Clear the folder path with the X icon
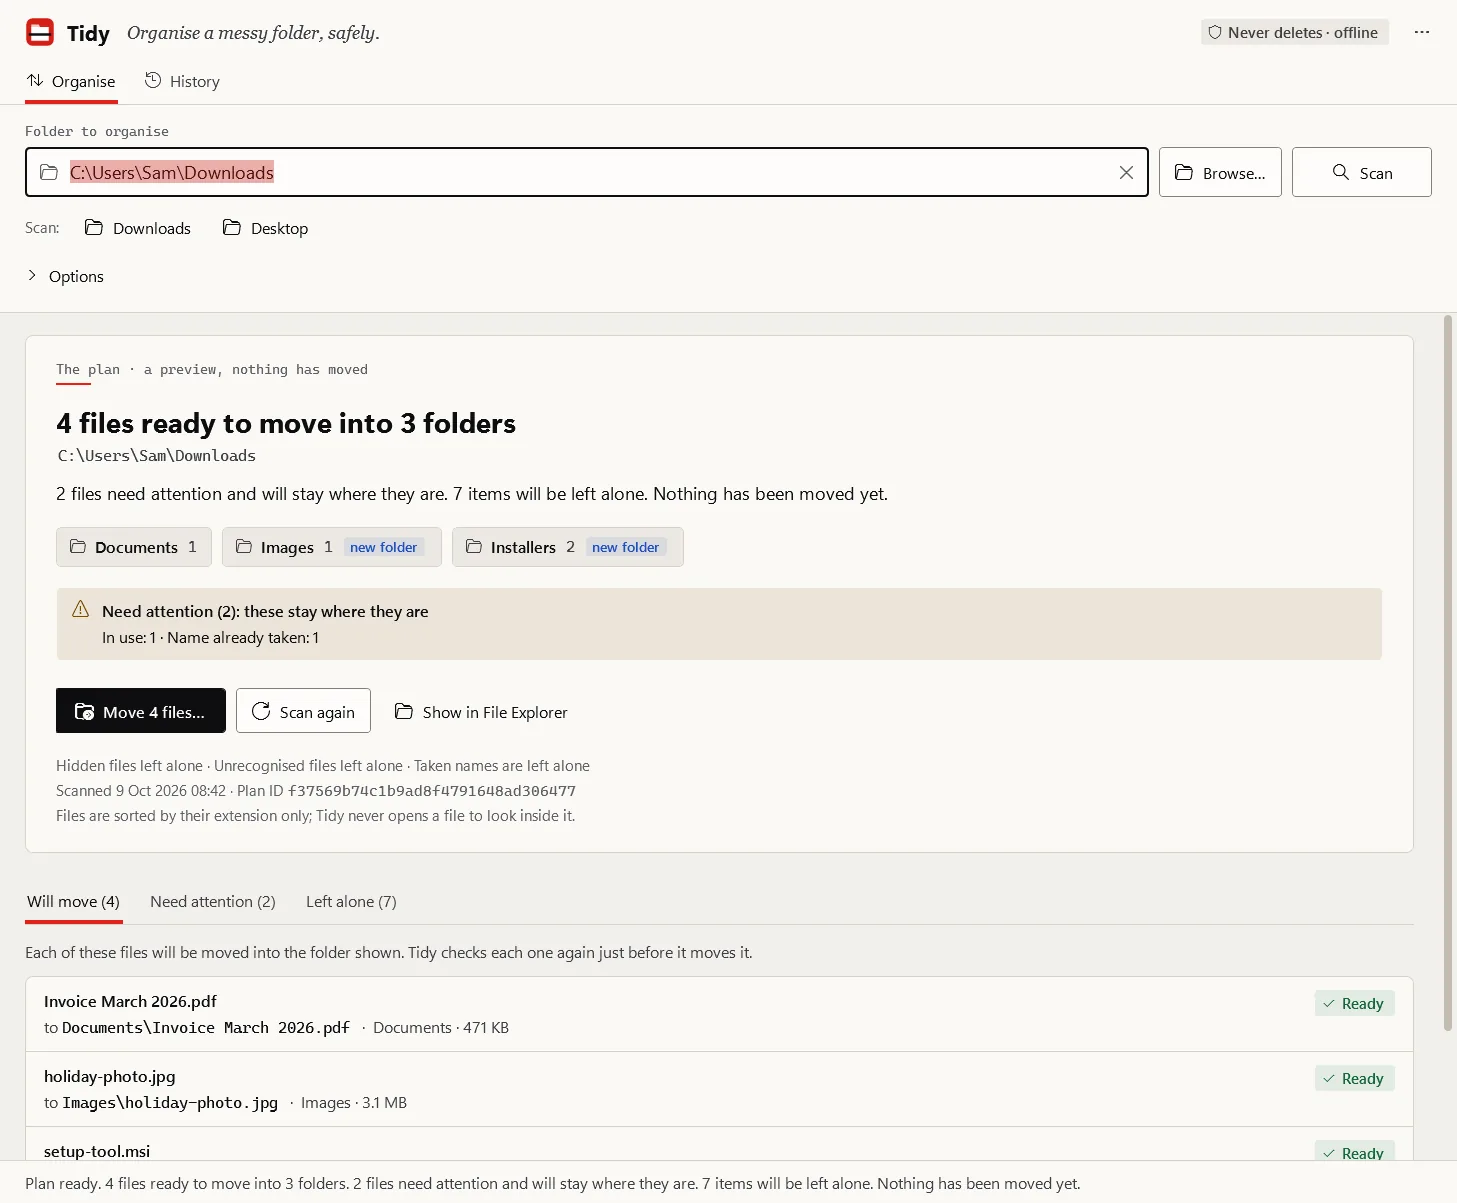Image resolution: width=1457 pixels, height=1203 pixels. [x=1126, y=173]
